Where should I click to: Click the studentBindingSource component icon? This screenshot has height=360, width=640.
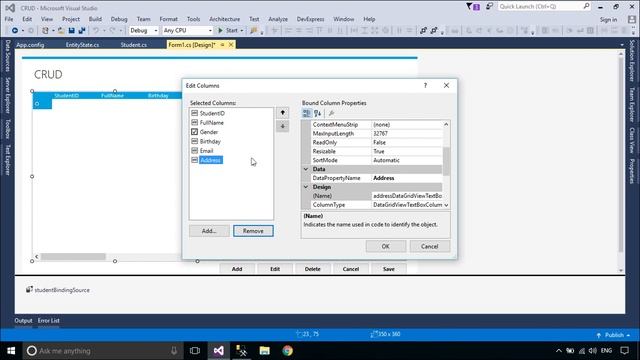click(x=29, y=289)
